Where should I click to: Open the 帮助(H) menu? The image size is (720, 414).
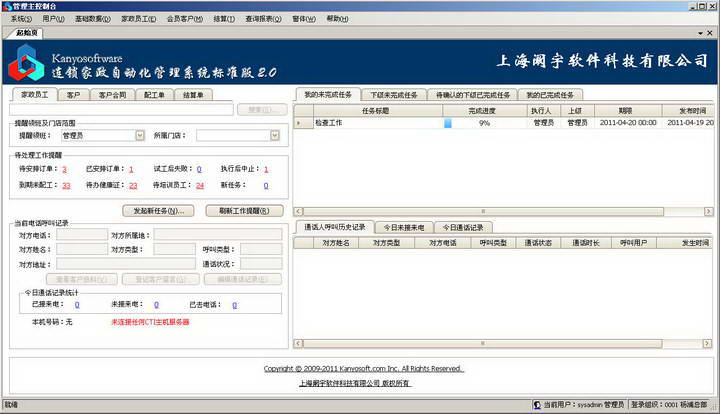pos(338,19)
